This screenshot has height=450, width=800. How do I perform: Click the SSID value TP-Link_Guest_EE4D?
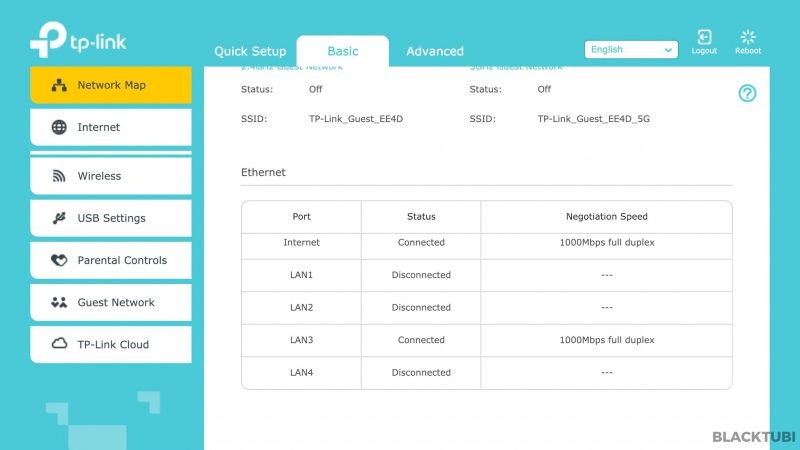coord(356,119)
